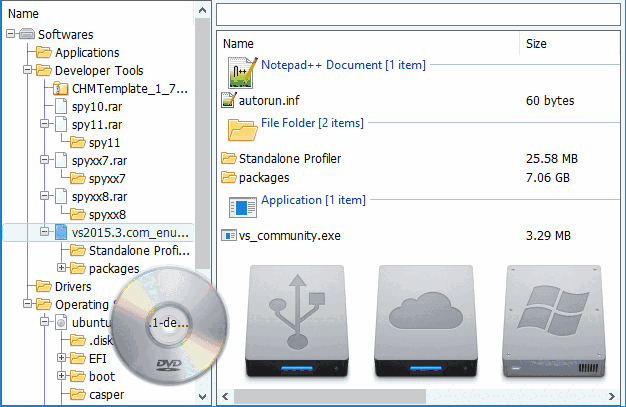This screenshot has height=407, width=626.
Task: Click the horizontal scrollbar left arrow
Action: tap(225, 396)
